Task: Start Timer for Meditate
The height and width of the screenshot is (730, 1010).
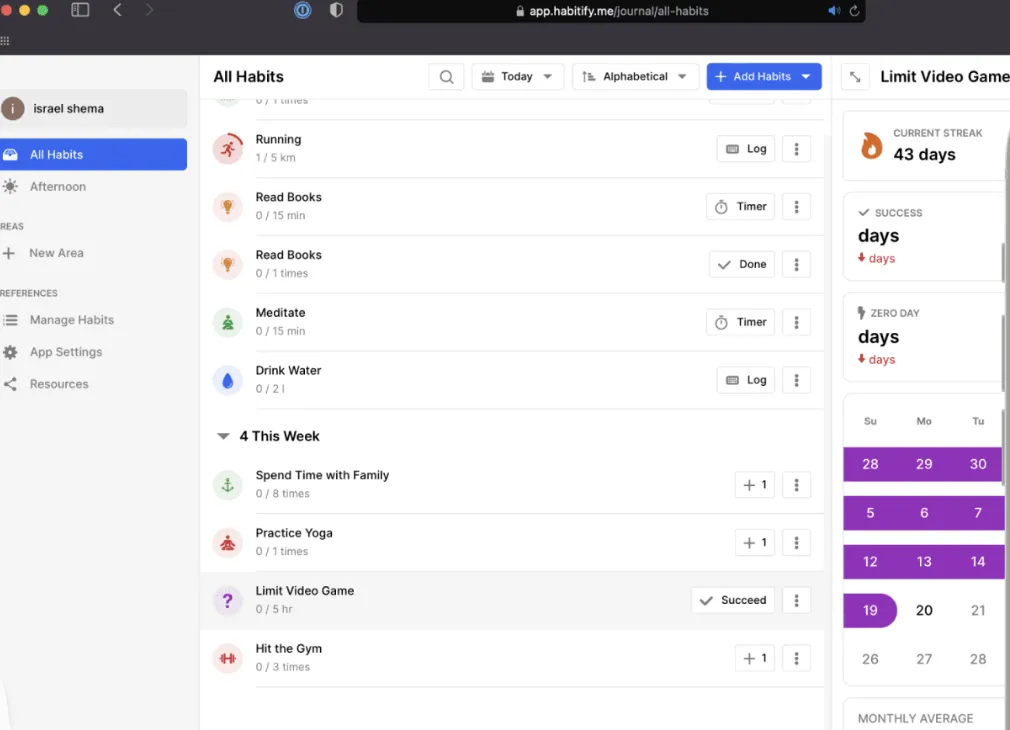Action: coord(741,322)
